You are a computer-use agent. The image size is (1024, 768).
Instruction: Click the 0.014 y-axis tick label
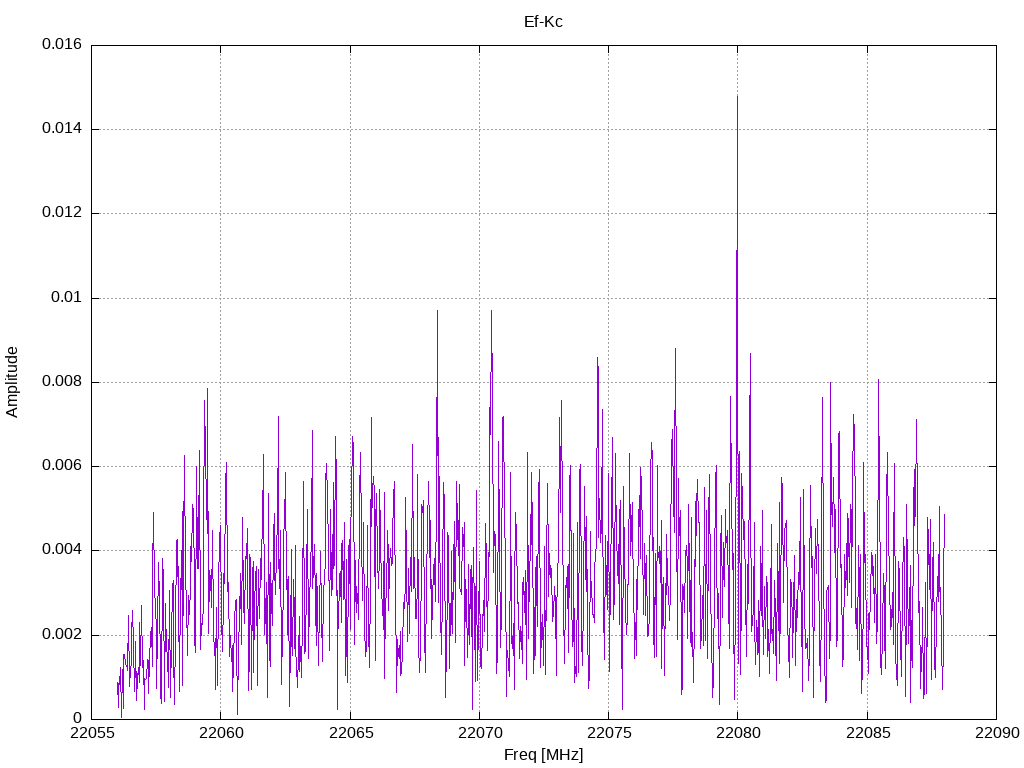[61, 129]
